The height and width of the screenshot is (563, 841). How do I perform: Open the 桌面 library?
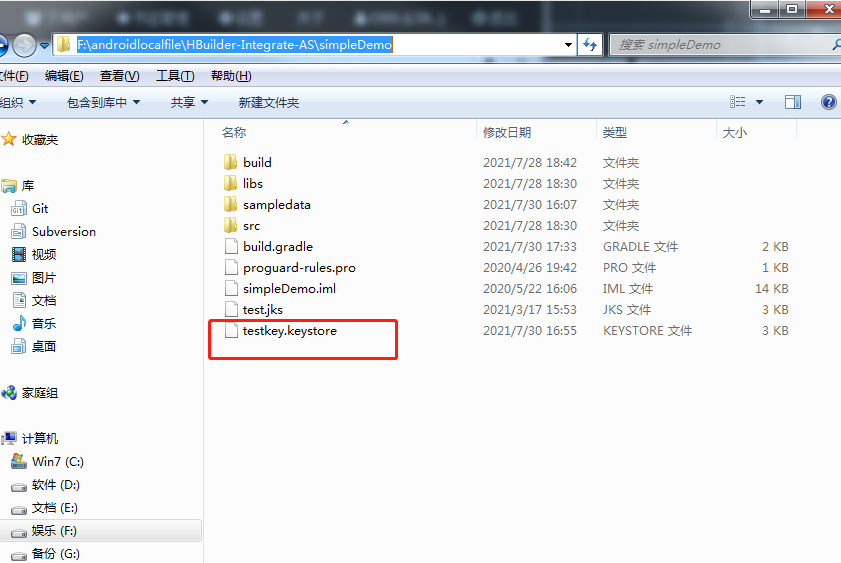coord(44,346)
